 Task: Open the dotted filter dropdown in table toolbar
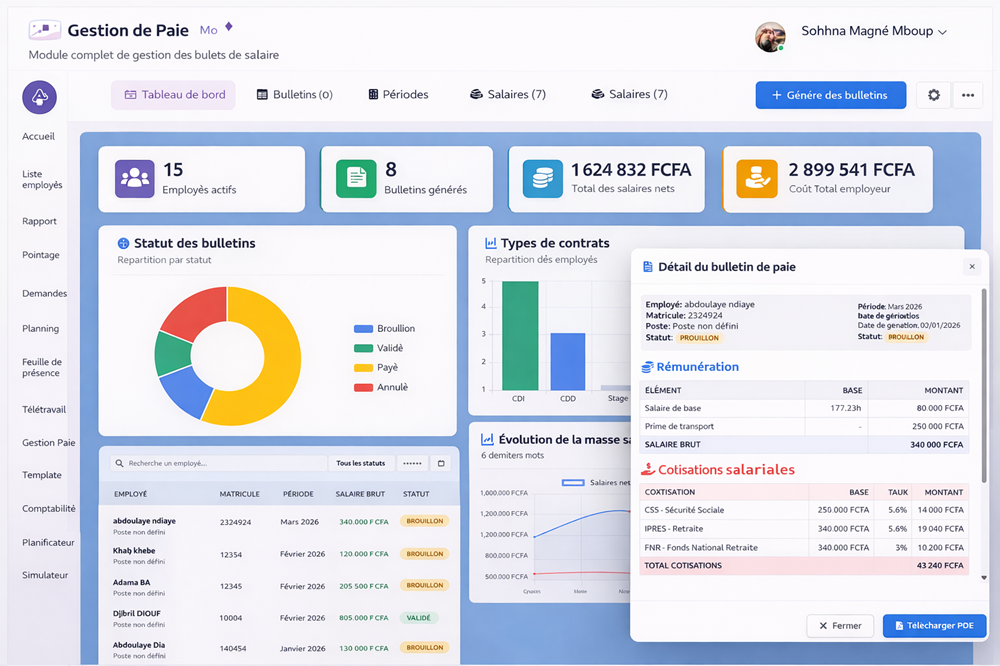click(x=412, y=463)
